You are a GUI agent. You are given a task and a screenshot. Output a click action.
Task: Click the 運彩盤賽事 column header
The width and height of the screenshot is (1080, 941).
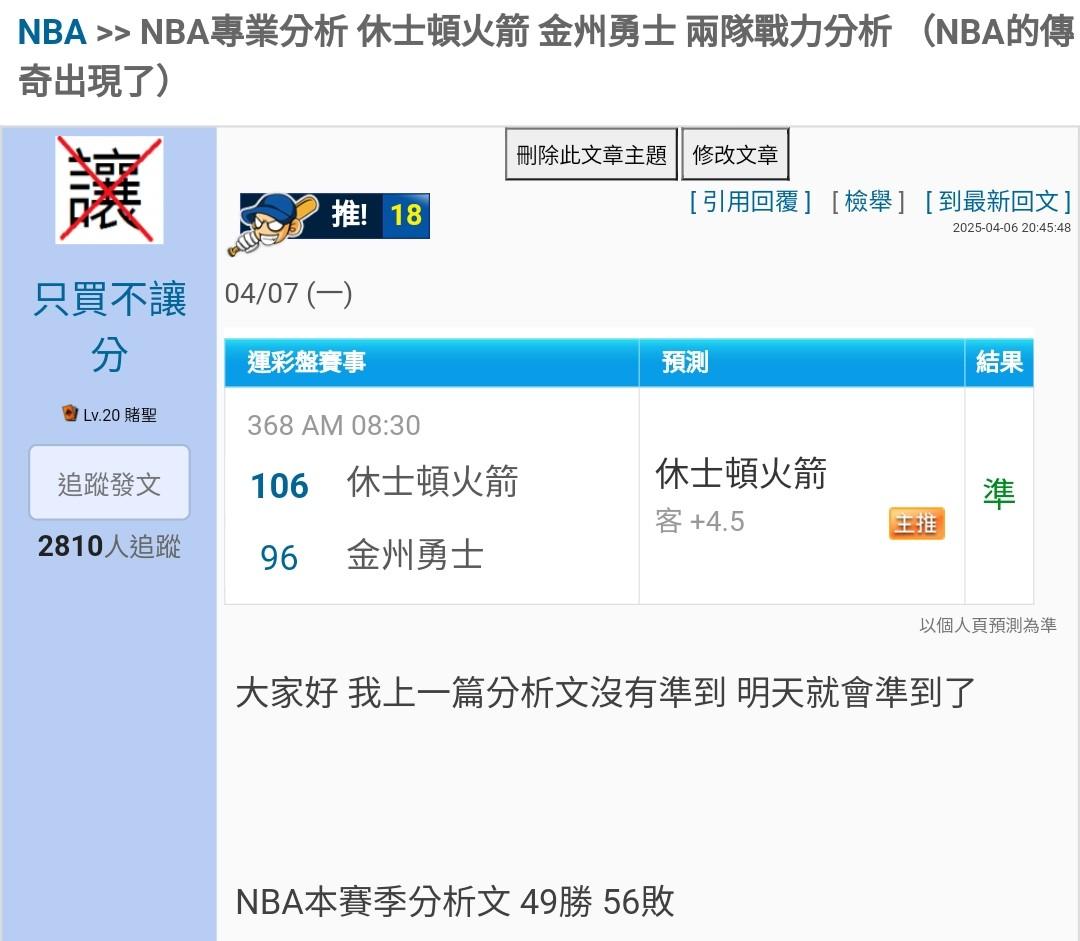(432, 362)
